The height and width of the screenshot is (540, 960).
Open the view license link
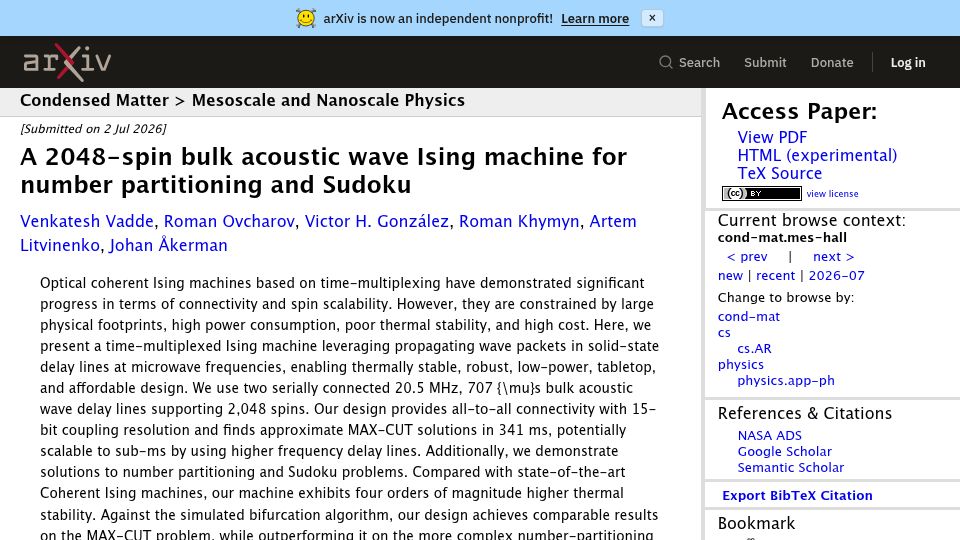[832, 193]
